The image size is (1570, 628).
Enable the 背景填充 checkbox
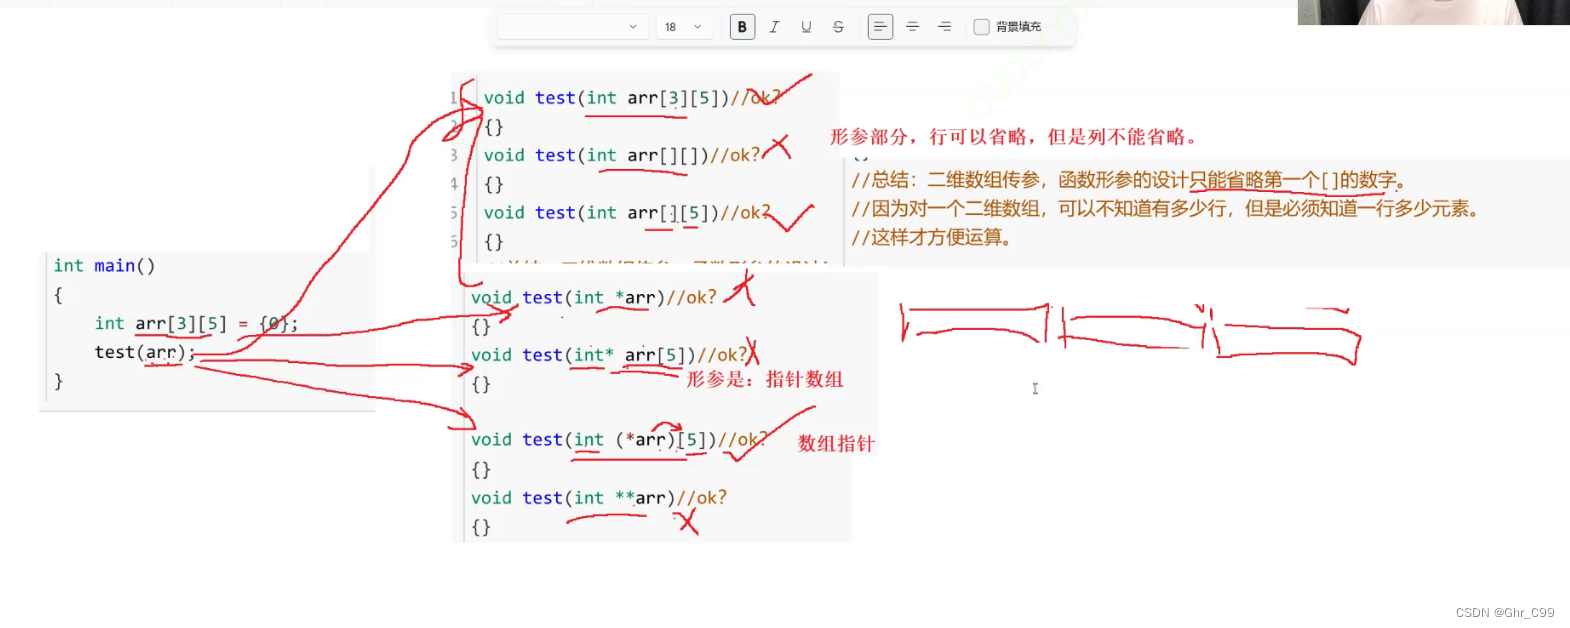pyautogui.click(x=982, y=27)
